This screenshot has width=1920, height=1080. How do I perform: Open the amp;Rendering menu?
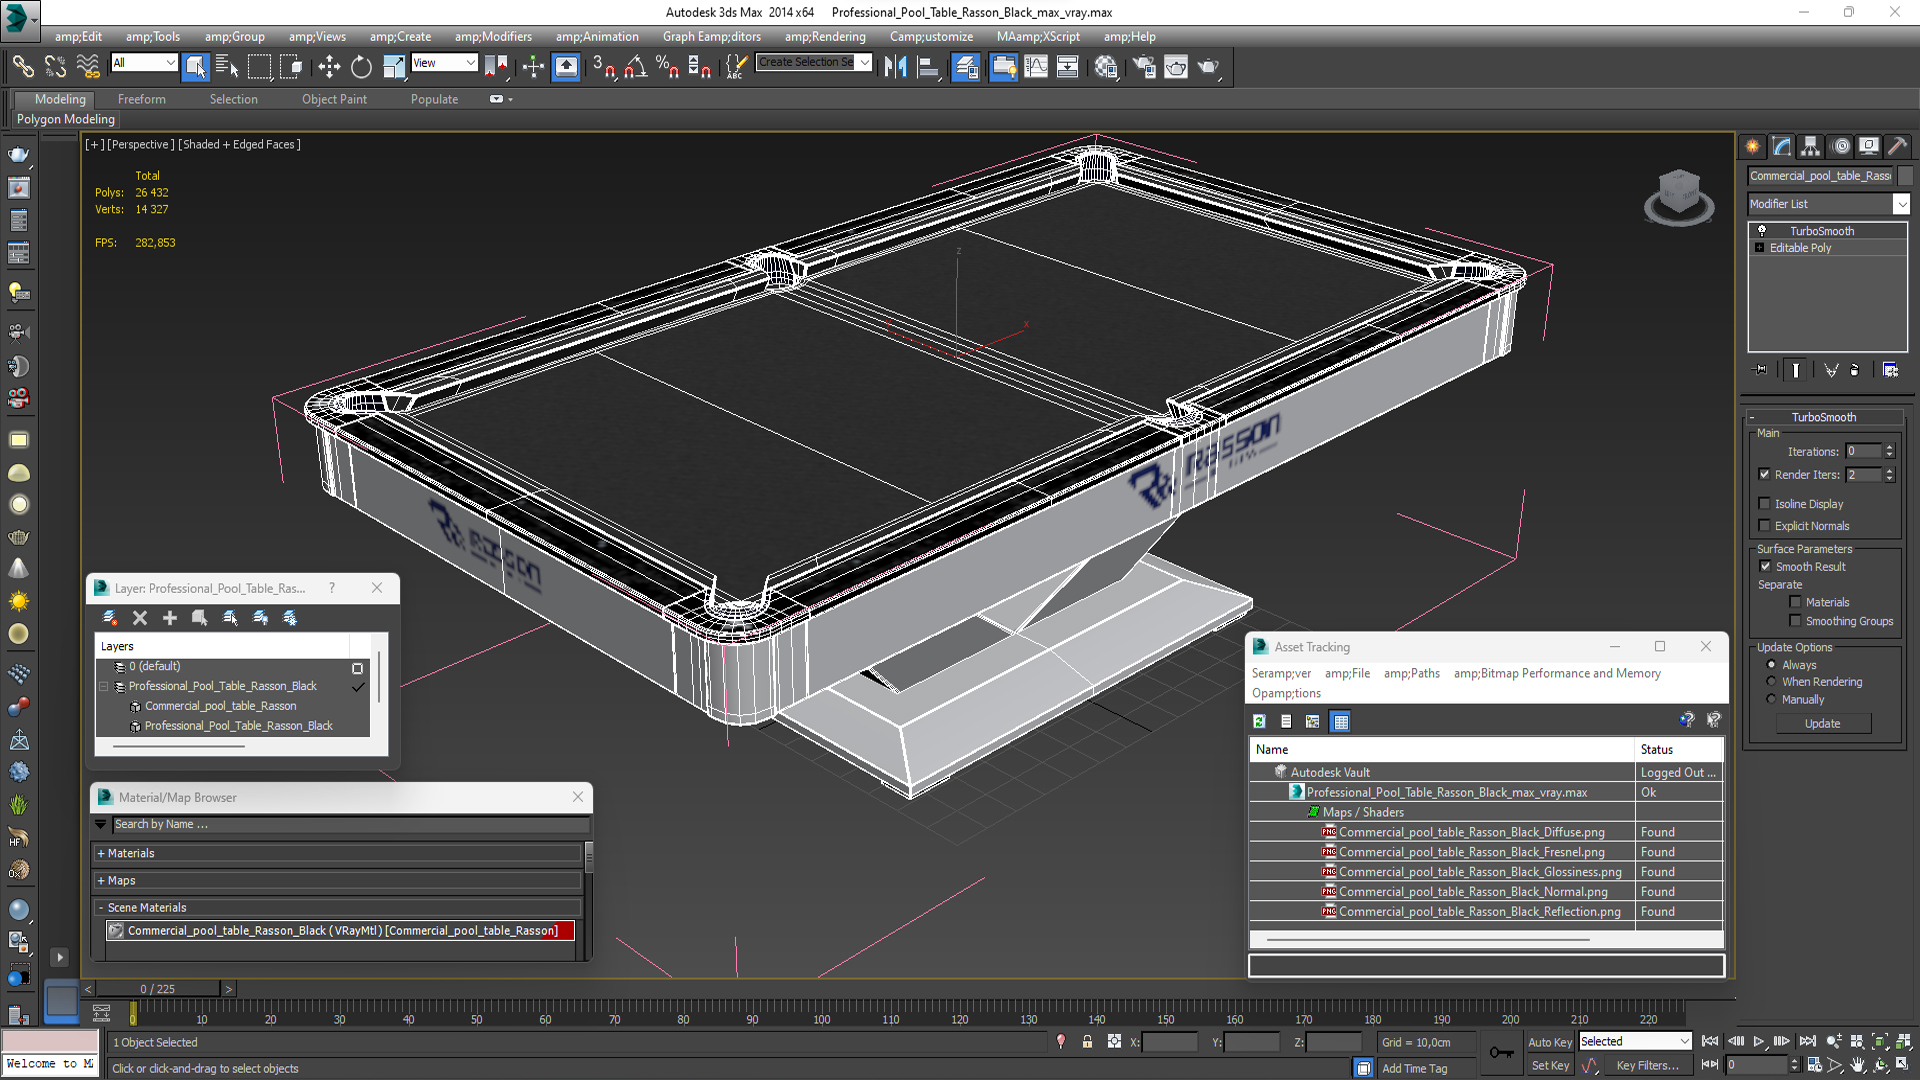click(825, 37)
